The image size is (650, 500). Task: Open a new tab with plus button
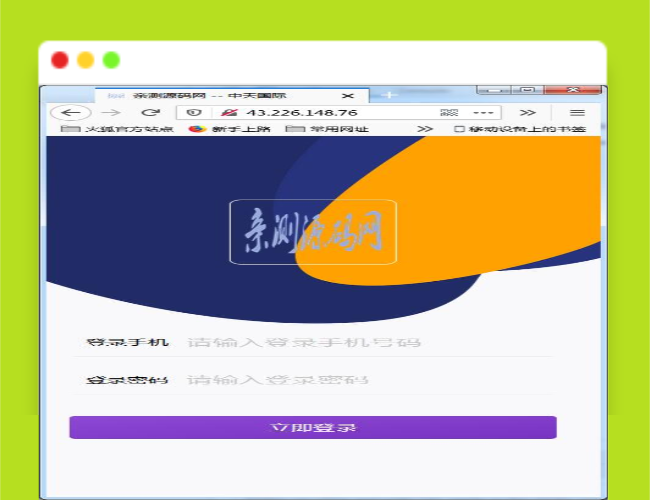[x=389, y=95]
